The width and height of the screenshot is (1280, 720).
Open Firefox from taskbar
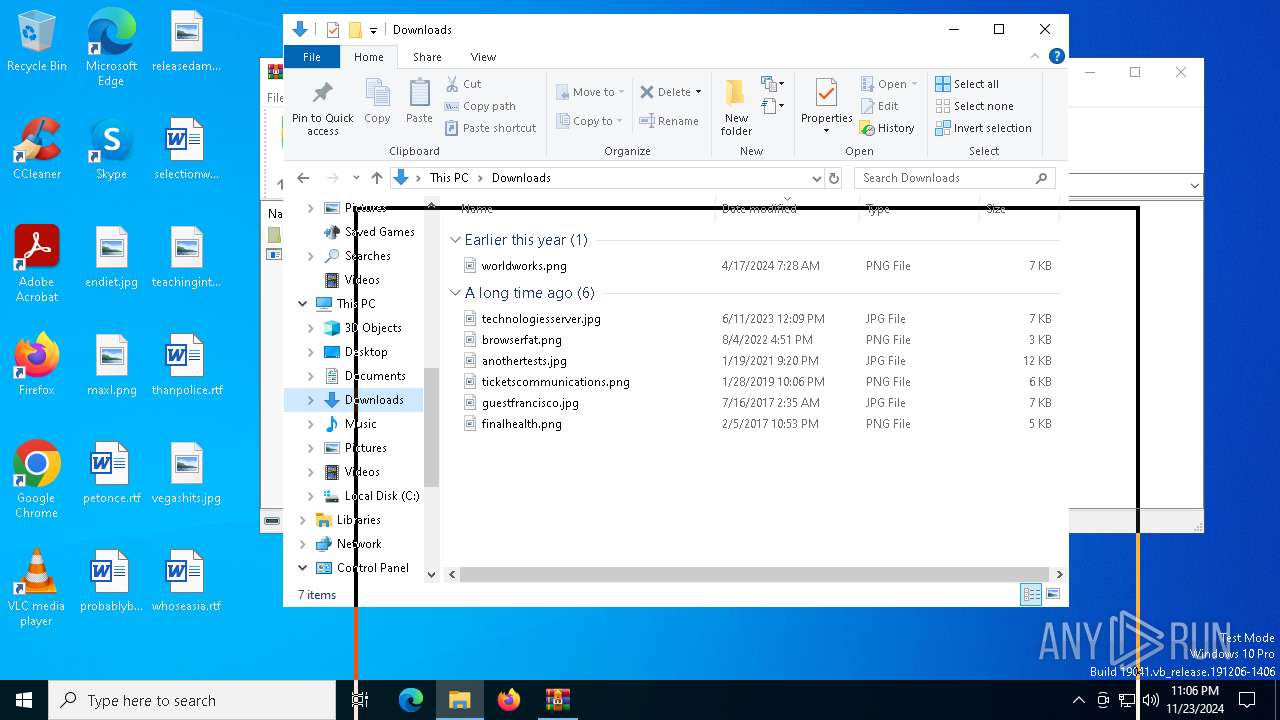click(509, 700)
